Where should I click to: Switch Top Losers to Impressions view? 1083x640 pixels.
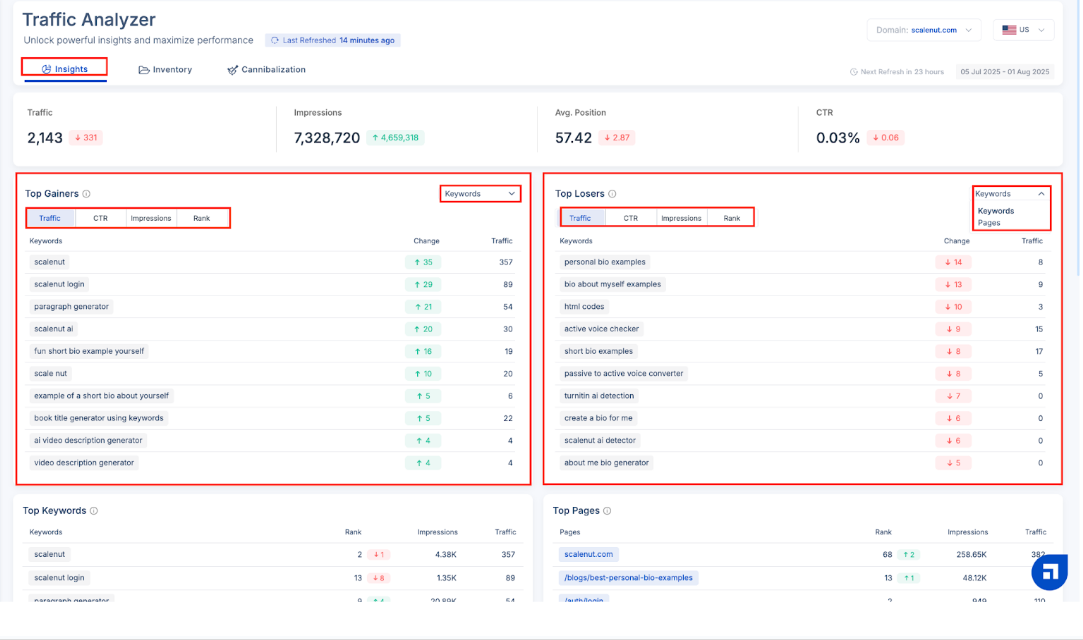tap(681, 218)
